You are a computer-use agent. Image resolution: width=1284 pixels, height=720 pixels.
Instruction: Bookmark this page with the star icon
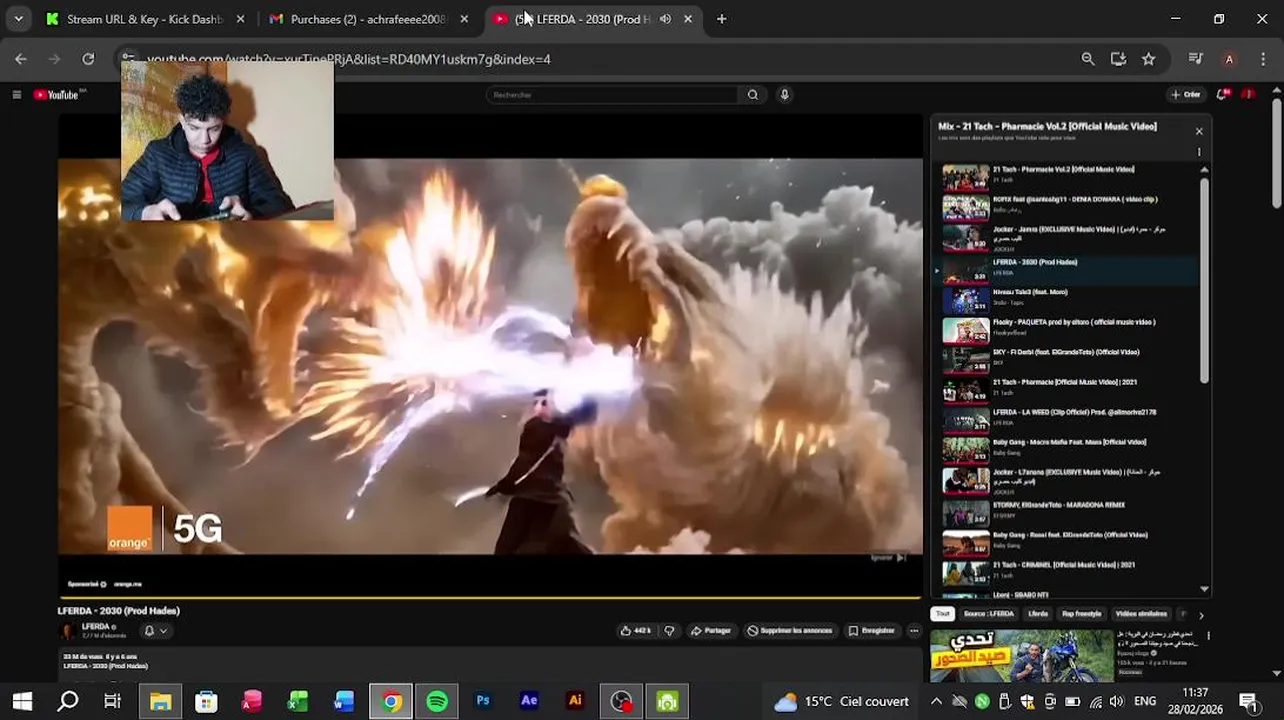coord(1149,59)
